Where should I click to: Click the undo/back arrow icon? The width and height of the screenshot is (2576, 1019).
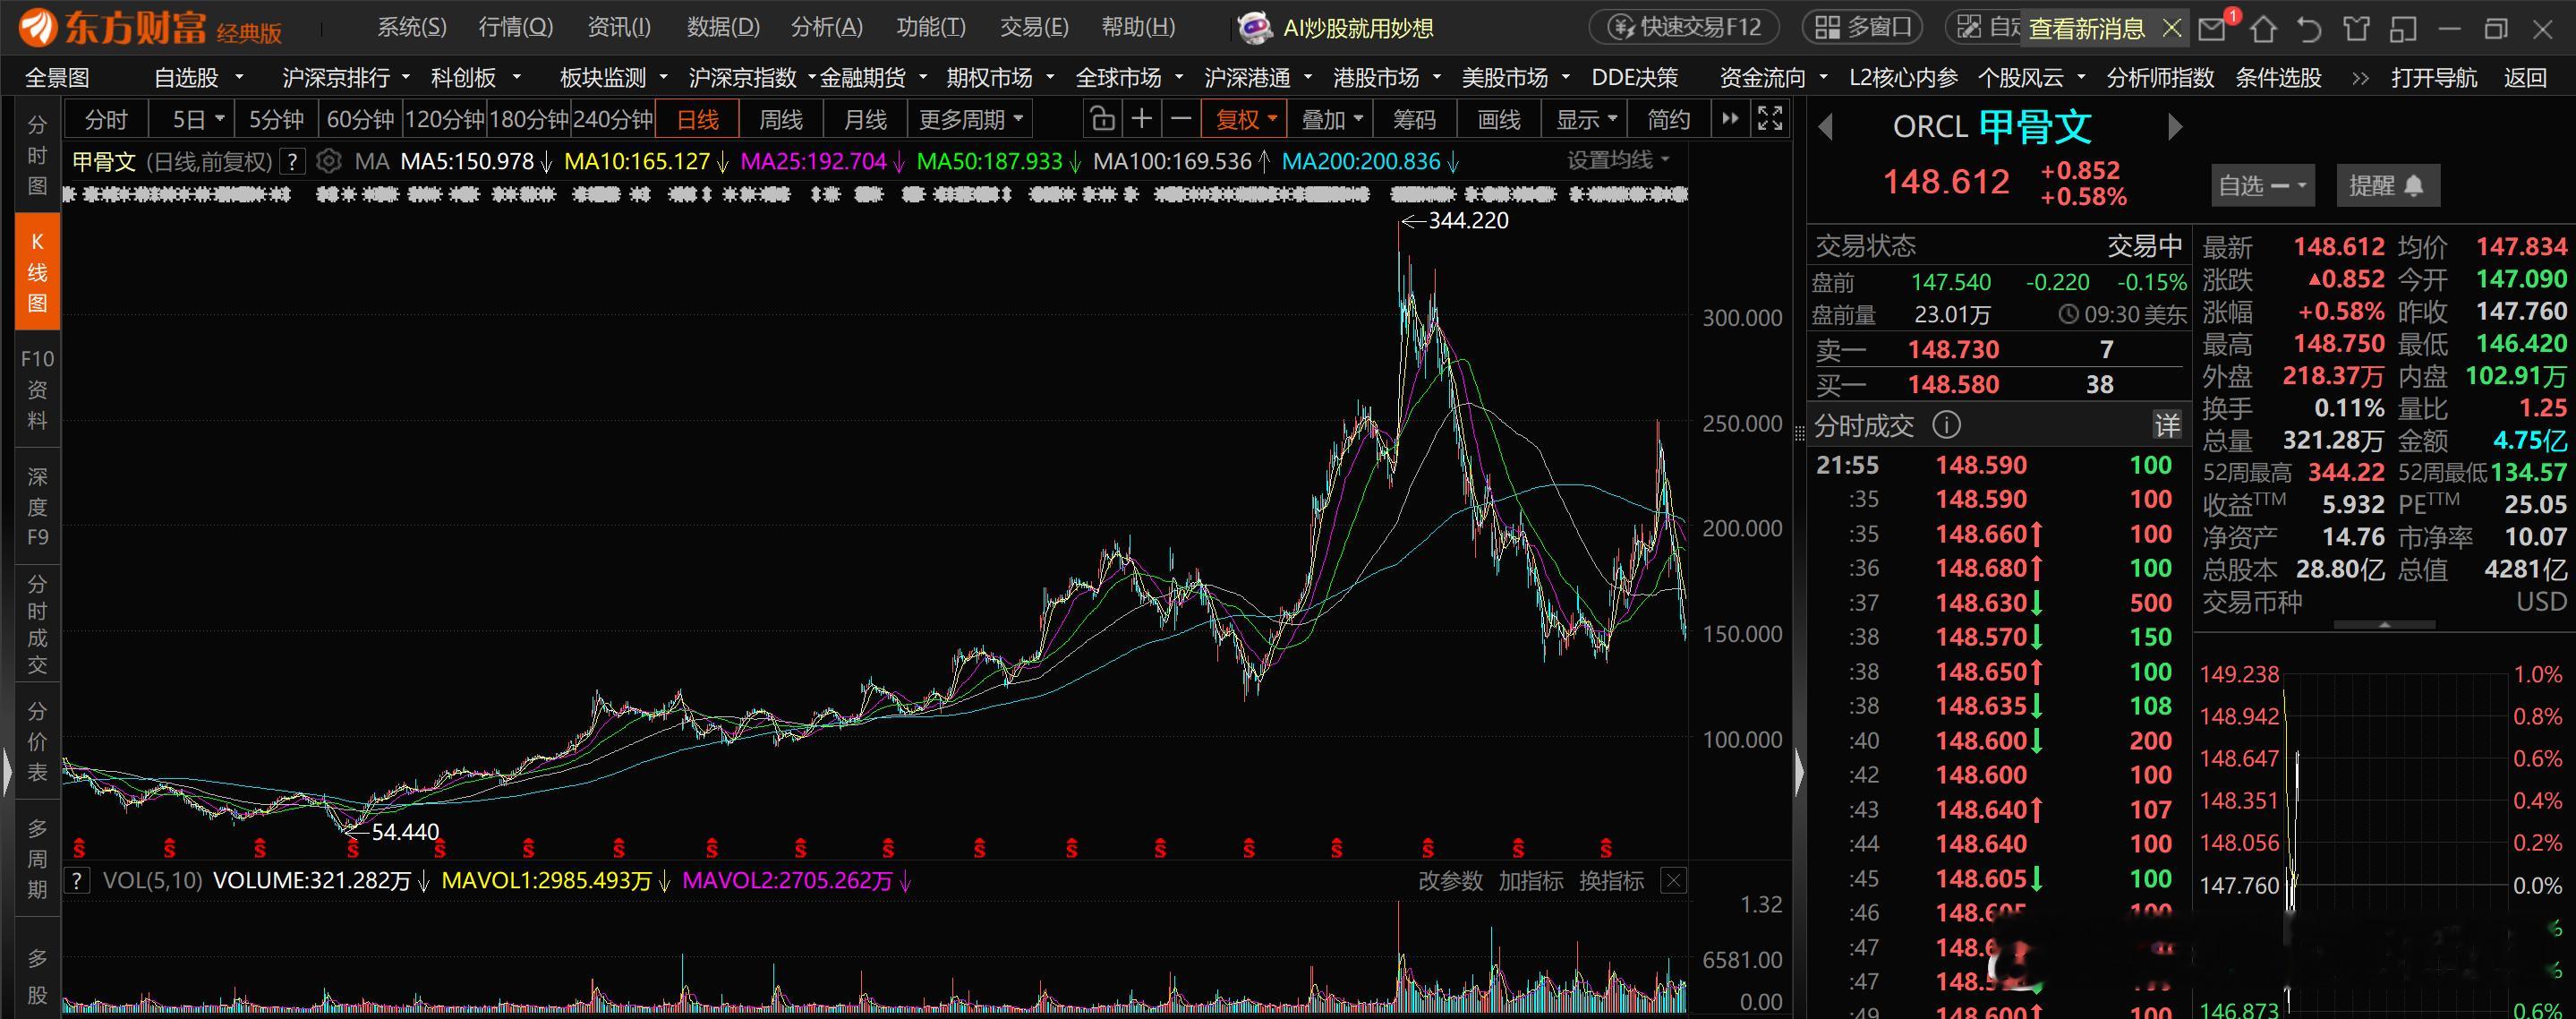click(2309, 29)
